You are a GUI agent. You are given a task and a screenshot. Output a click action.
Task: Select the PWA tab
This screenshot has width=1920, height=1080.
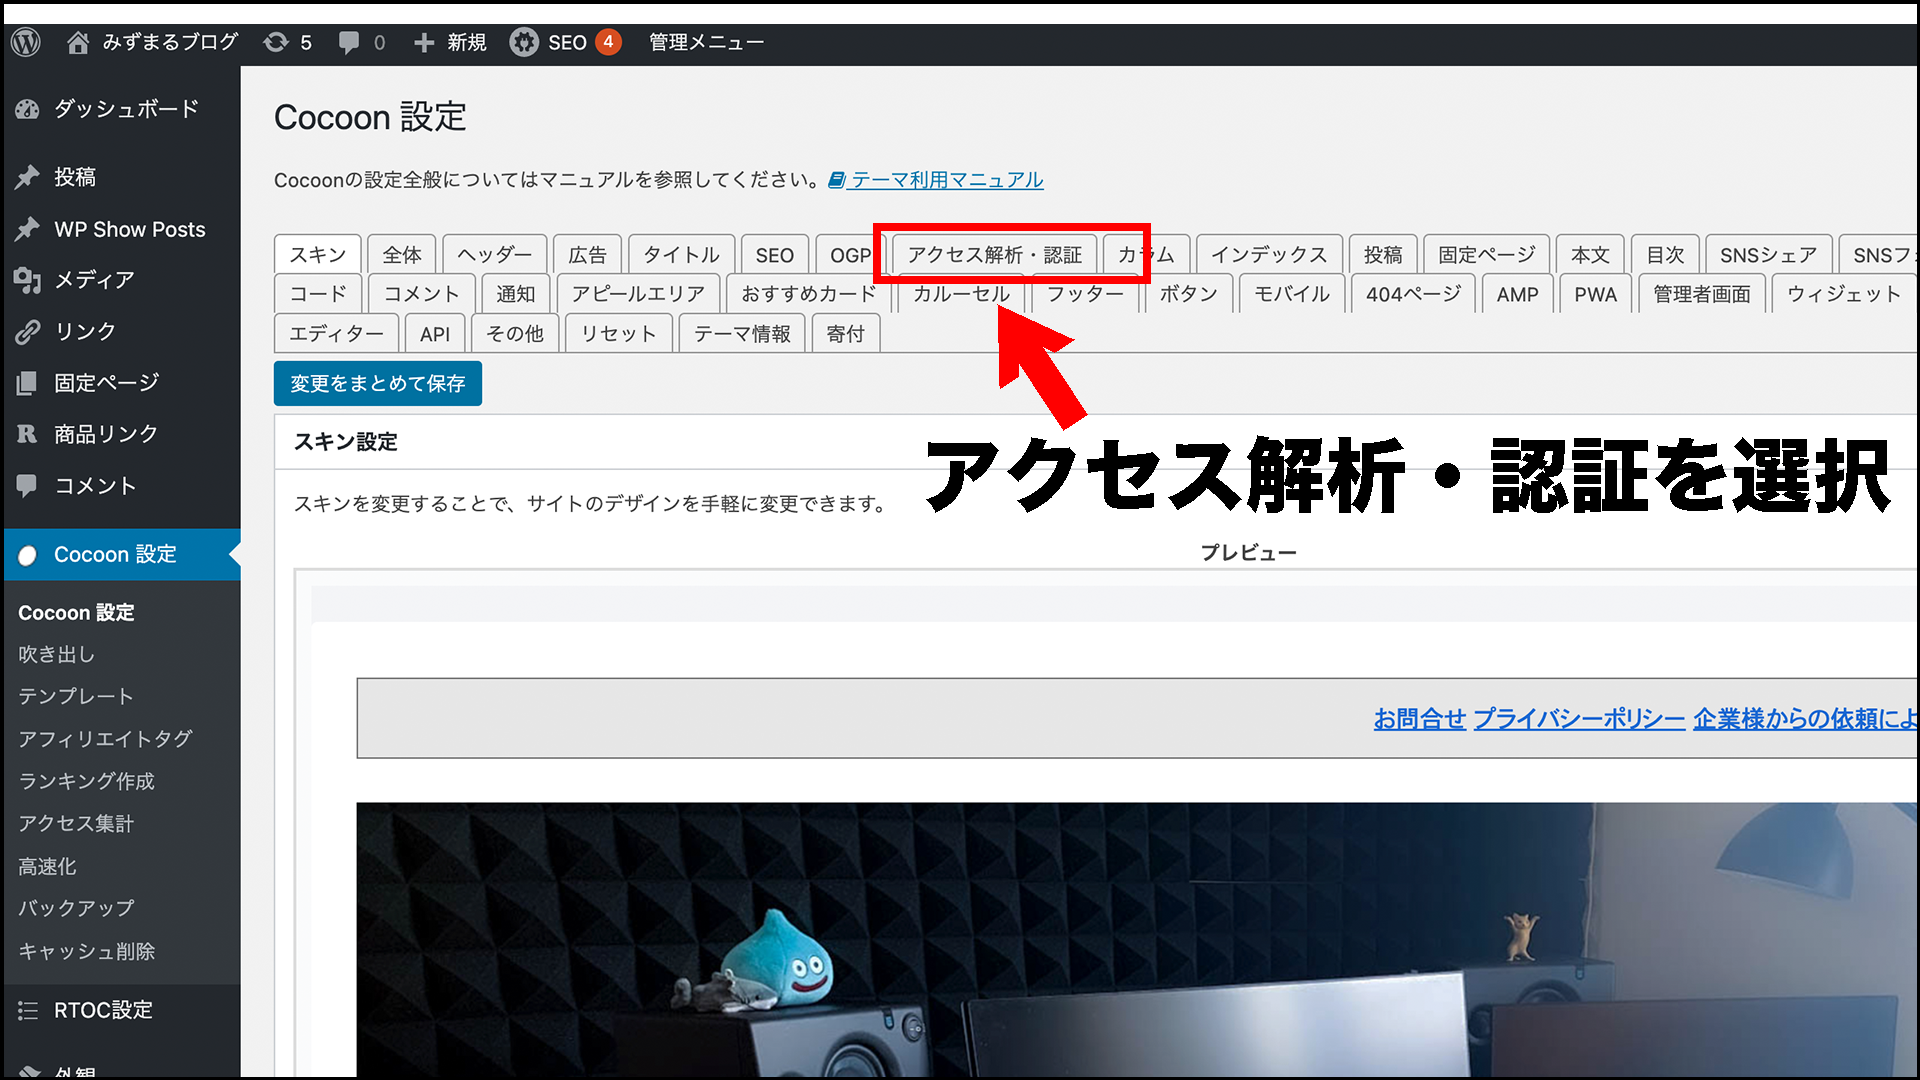(x=1595, y=294)
